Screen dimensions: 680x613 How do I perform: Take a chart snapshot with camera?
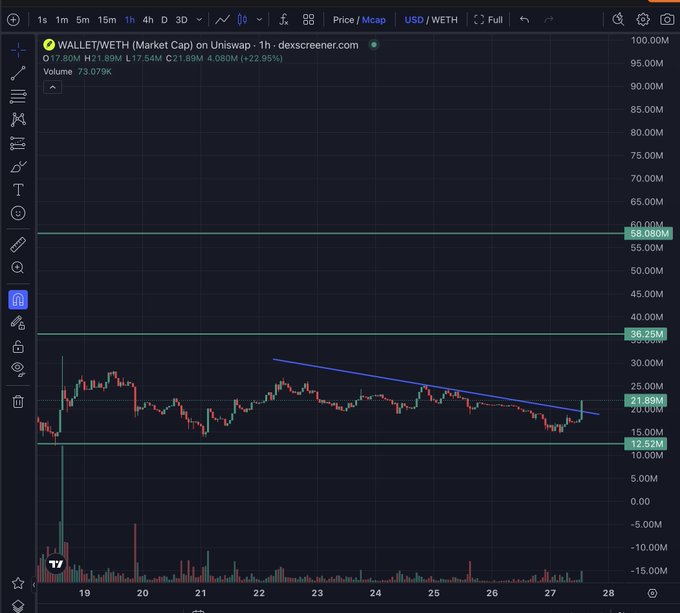click(x=667, y=20)
